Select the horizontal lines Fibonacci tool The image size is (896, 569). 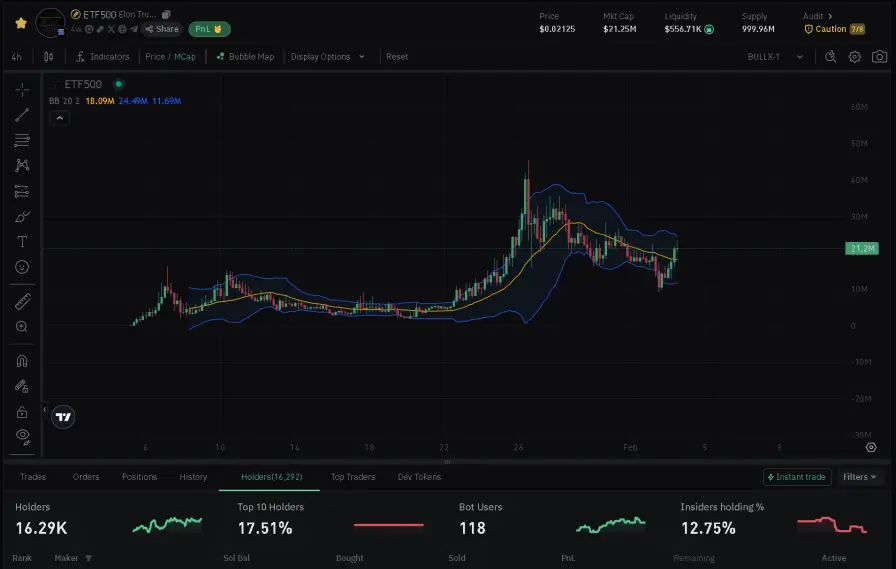click(x=22, y=140)
